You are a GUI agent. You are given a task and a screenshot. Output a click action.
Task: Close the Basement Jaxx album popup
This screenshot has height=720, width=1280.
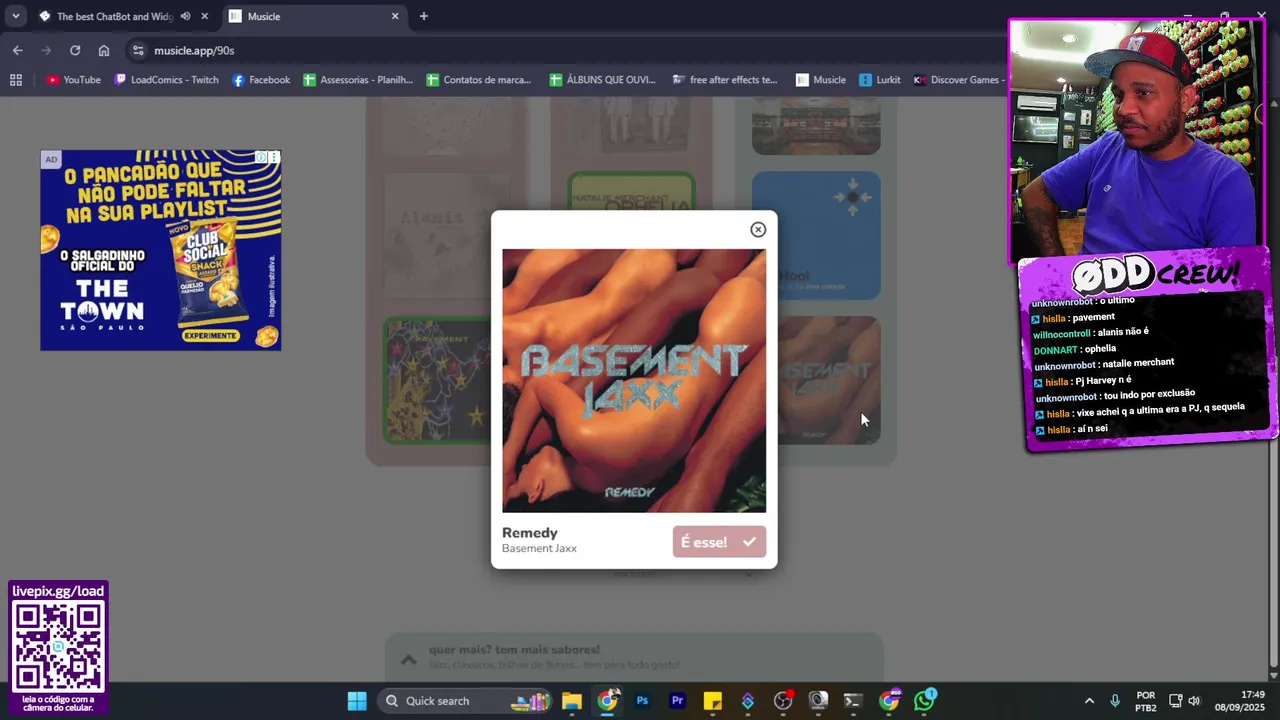758,230
